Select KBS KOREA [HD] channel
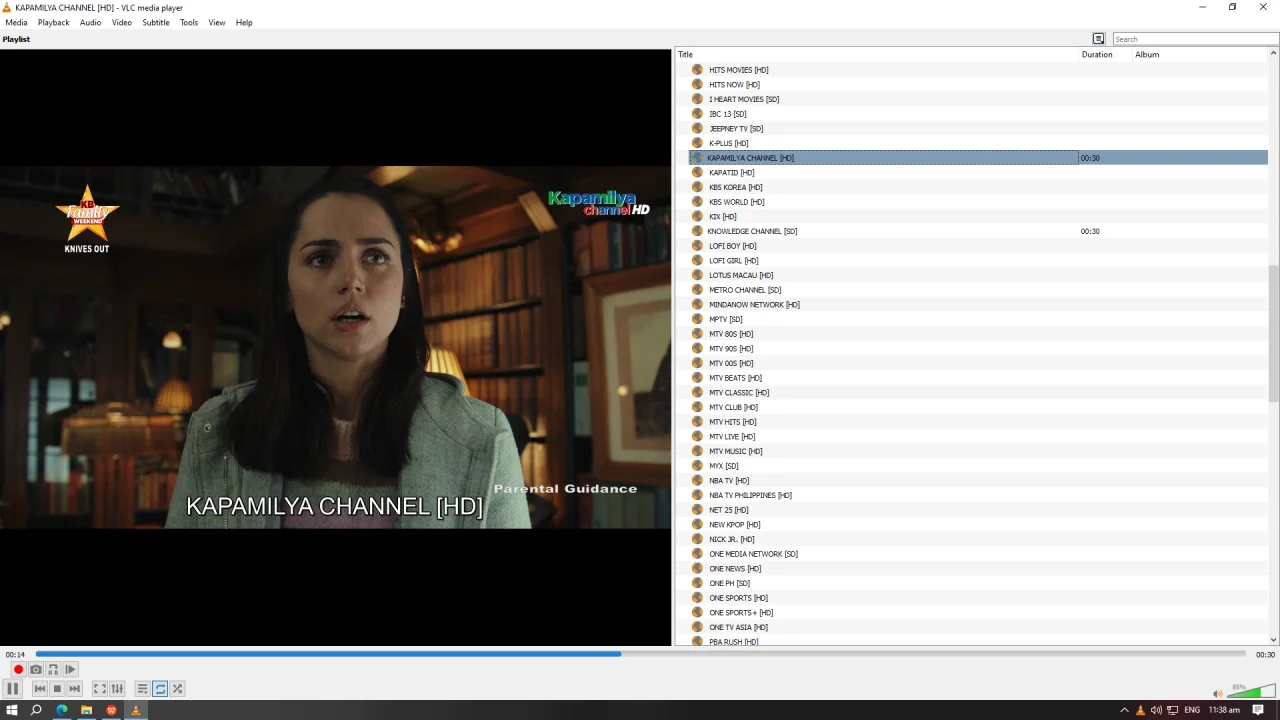This screenshot has height=720, width=1280. 736,187
